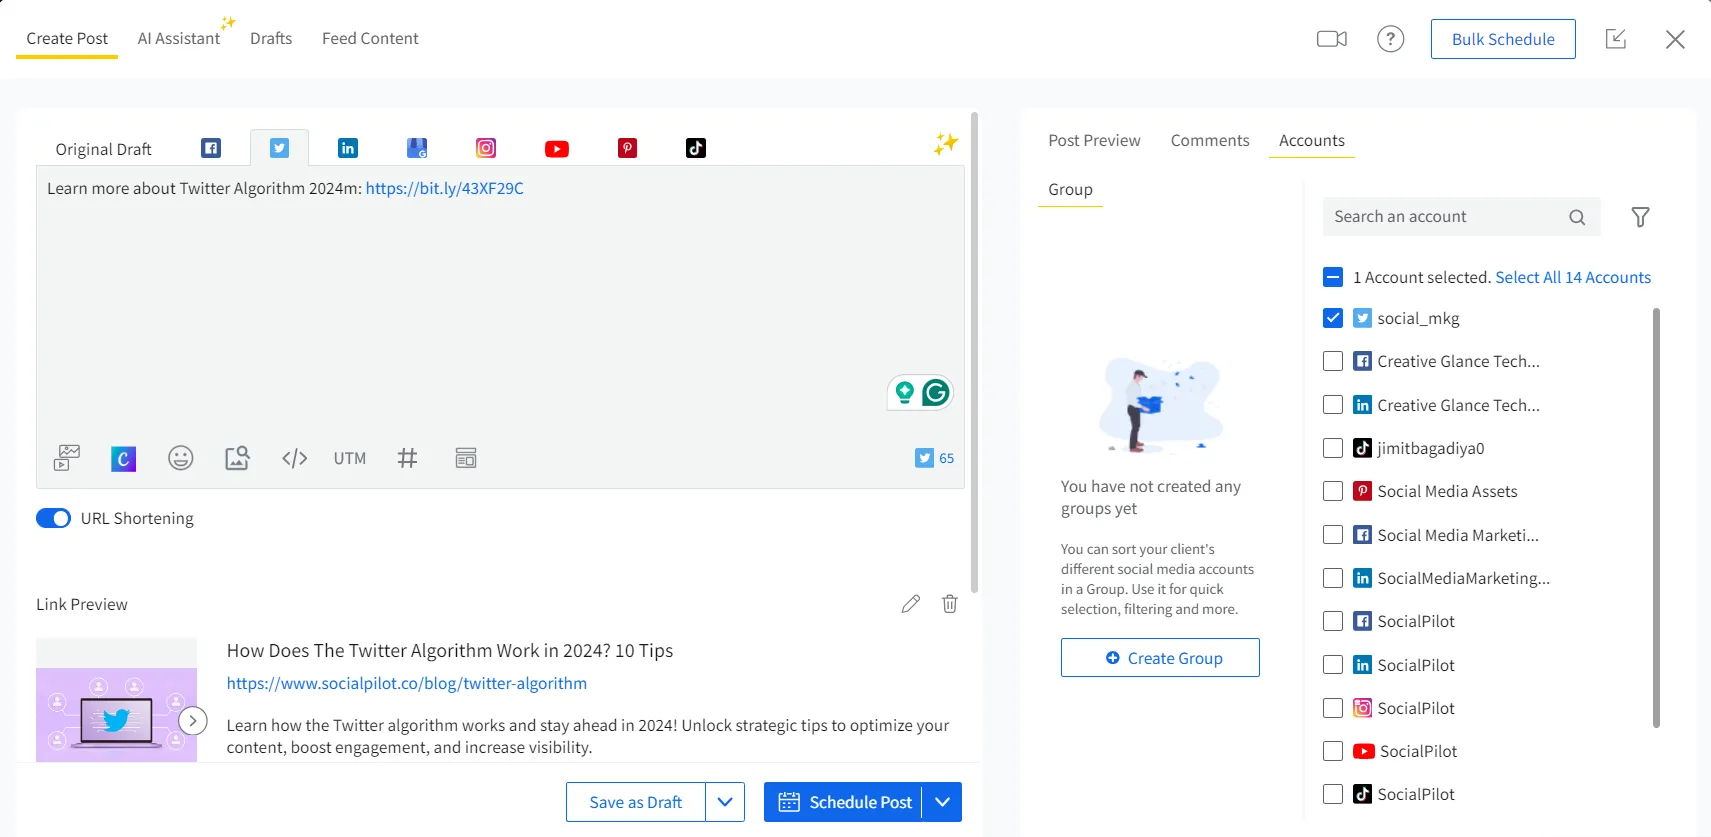
Task: Open the TikTok post tab
Action: tap(696, 148)
